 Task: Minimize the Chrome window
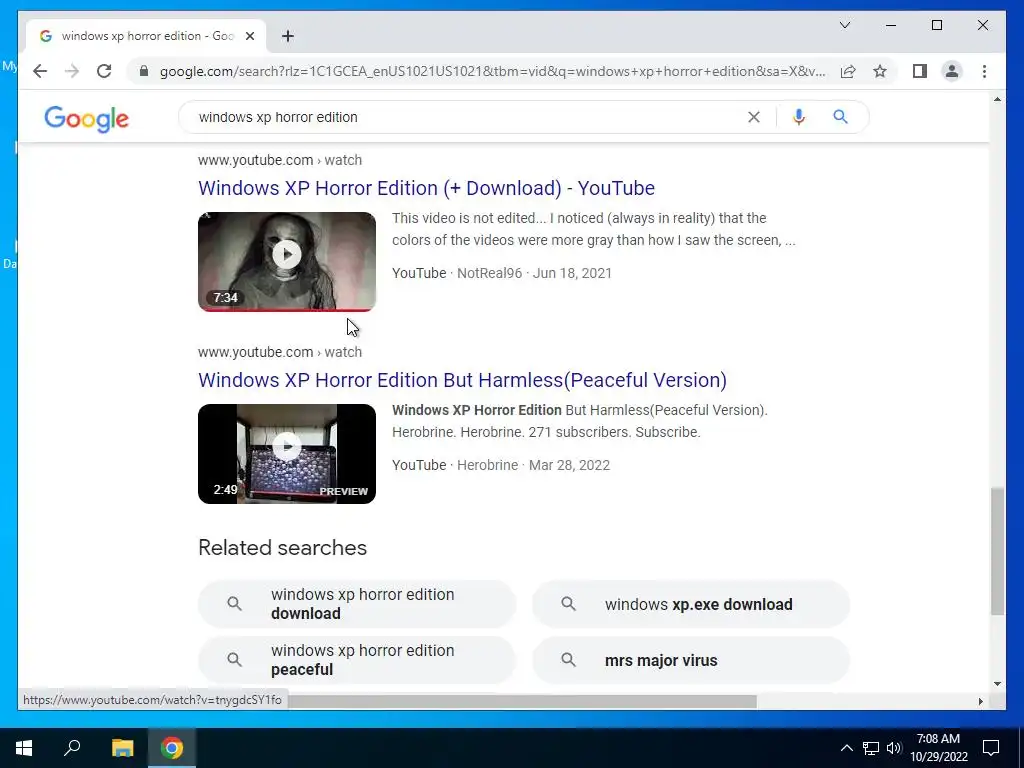pyautogui.click(x=891, y=25)
